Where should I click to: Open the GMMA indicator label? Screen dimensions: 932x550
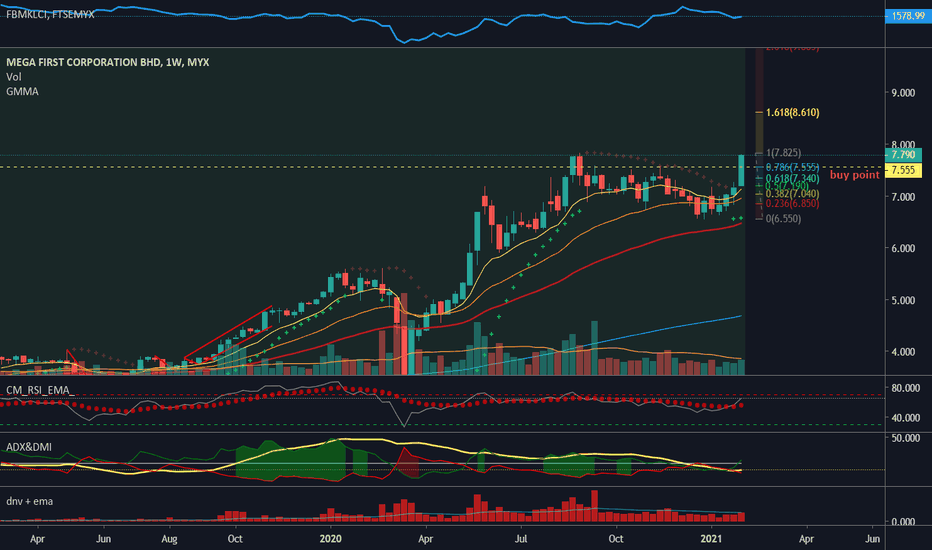pos(22,92)
